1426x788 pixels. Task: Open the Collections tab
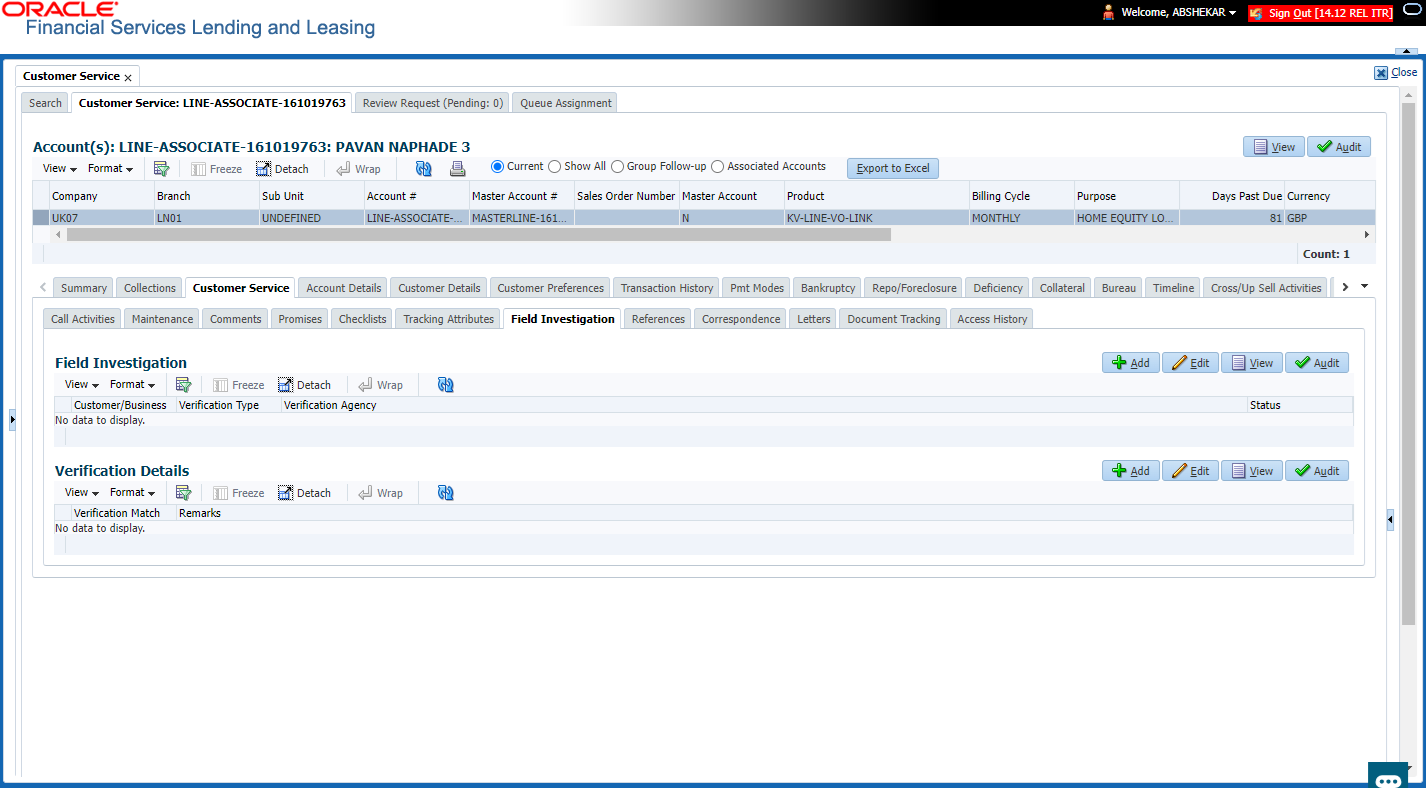point(150,288)
